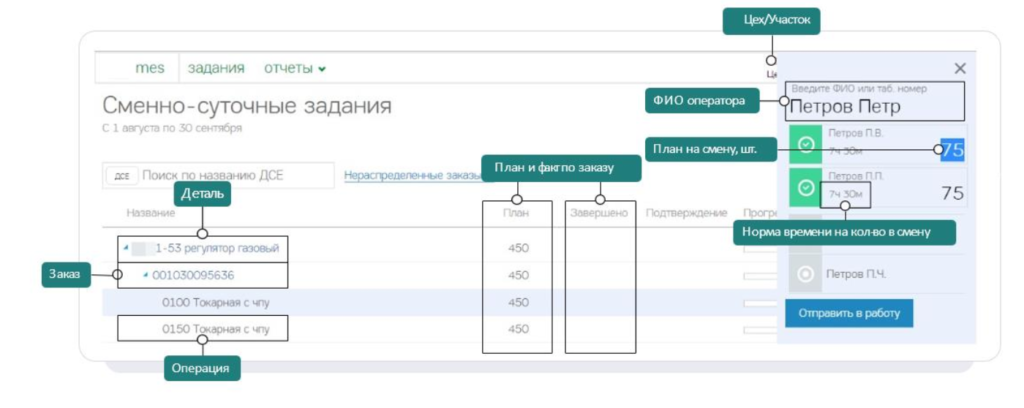Viewport: 1024px width, 408px height.
Task: Enable the gray circle for Петров П.Ч.
Action: pos(805,274)
